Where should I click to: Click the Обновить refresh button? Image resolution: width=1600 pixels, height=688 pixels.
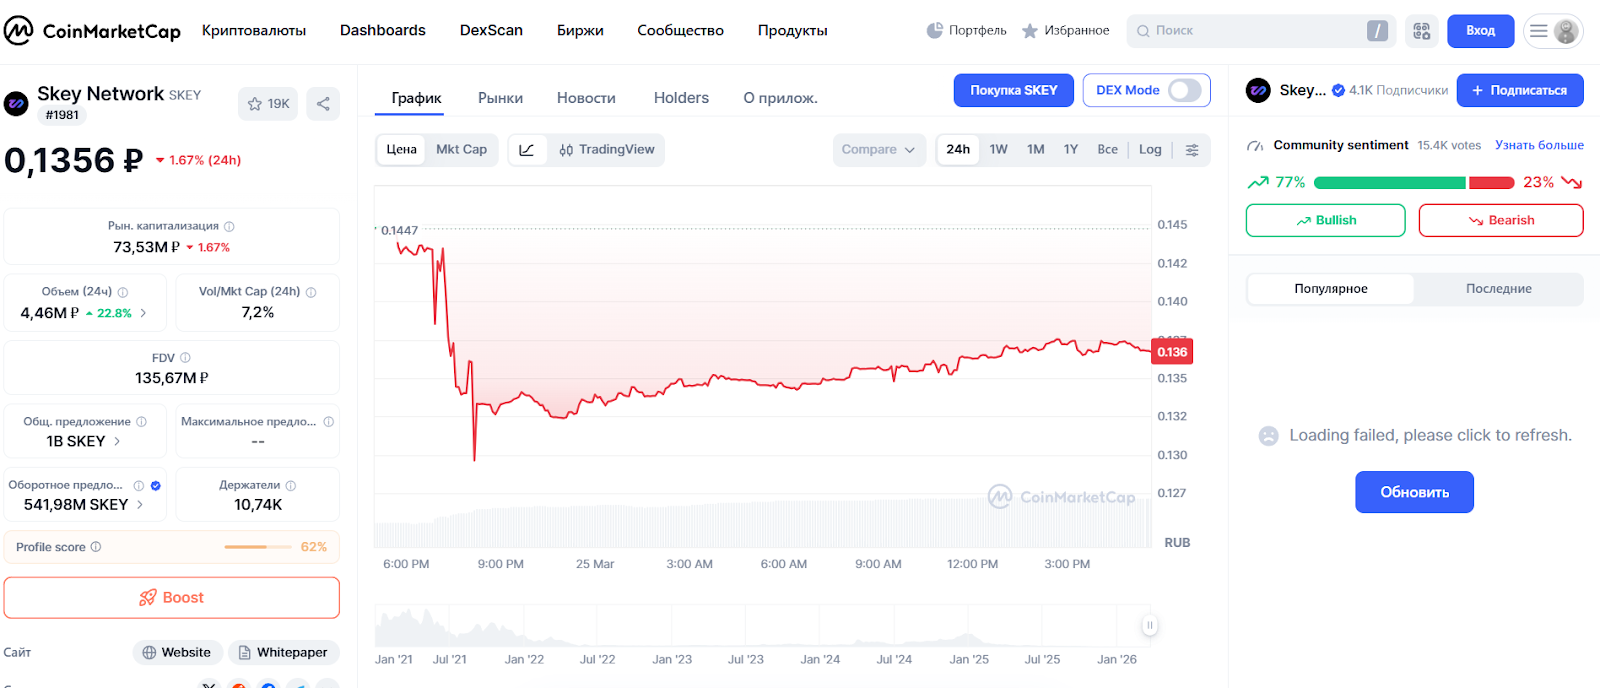(x=1414, y=492)
